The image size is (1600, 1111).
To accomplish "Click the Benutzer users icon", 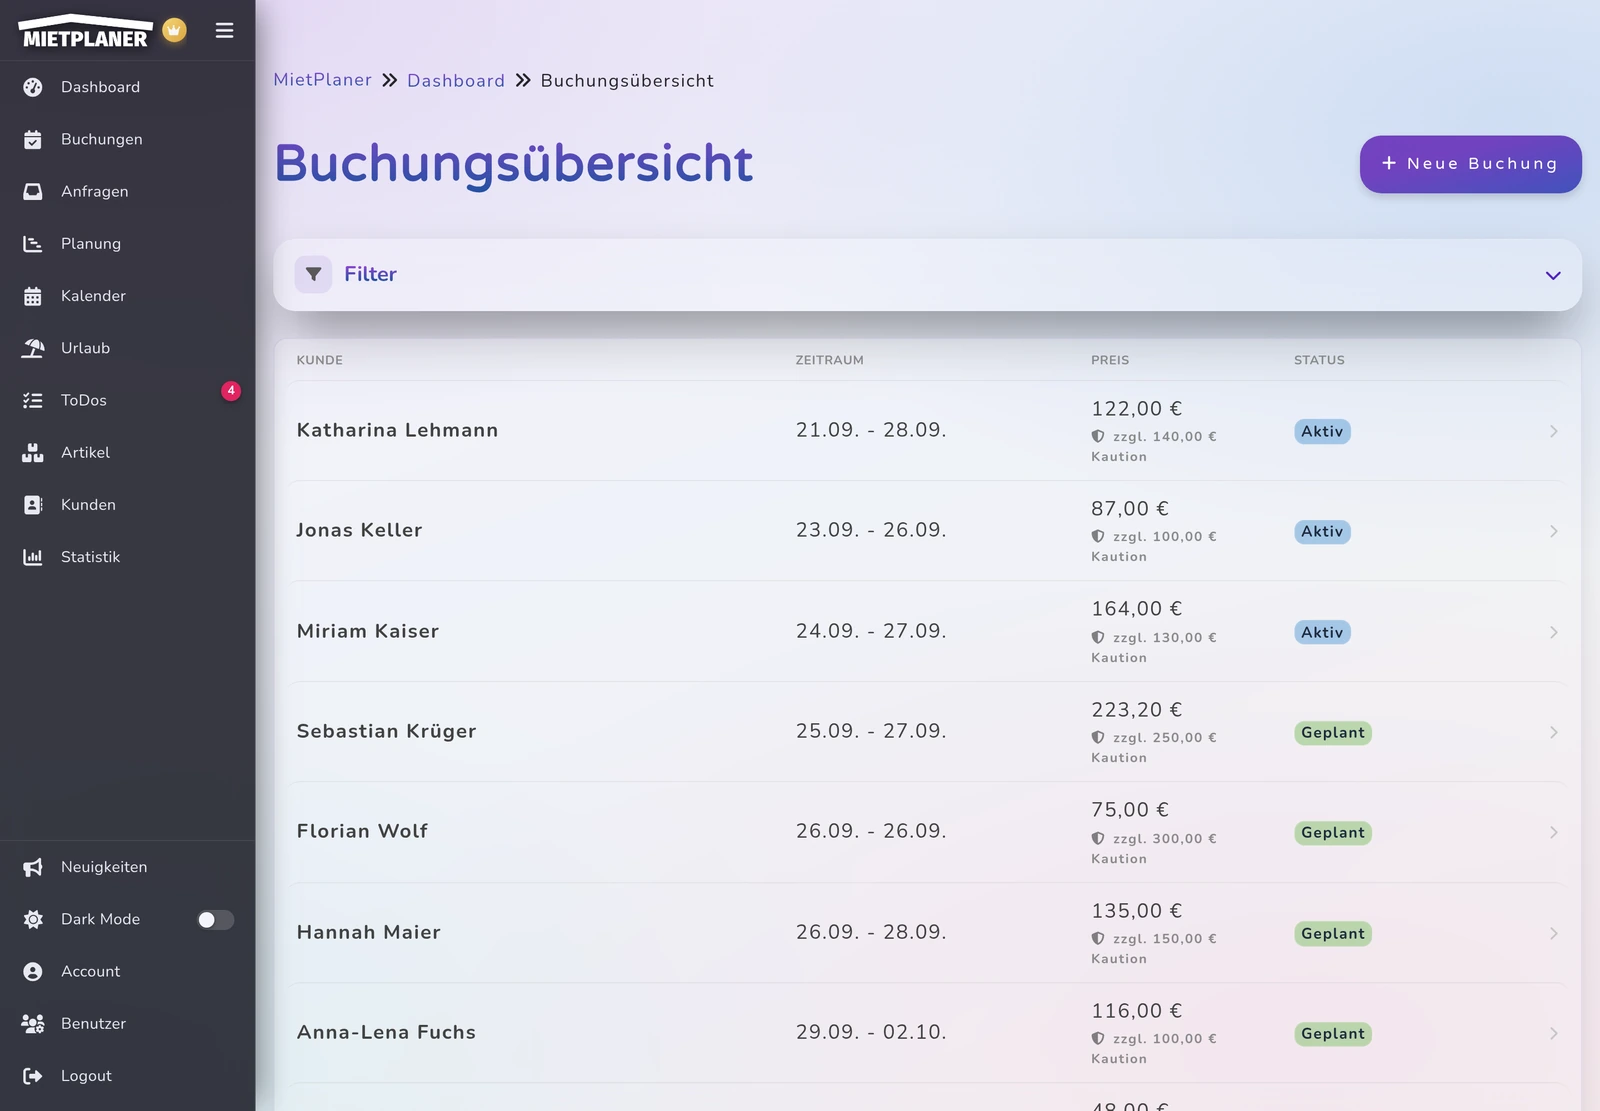I will coord(33,1024).
